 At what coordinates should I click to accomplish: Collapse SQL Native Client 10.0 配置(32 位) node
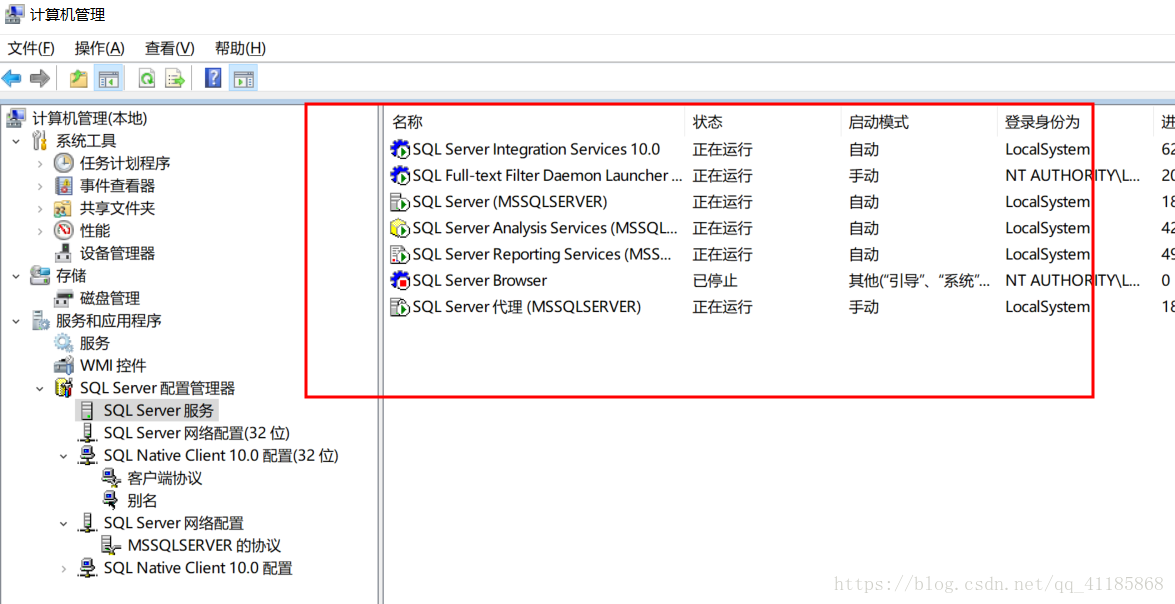tap(64, 456)
